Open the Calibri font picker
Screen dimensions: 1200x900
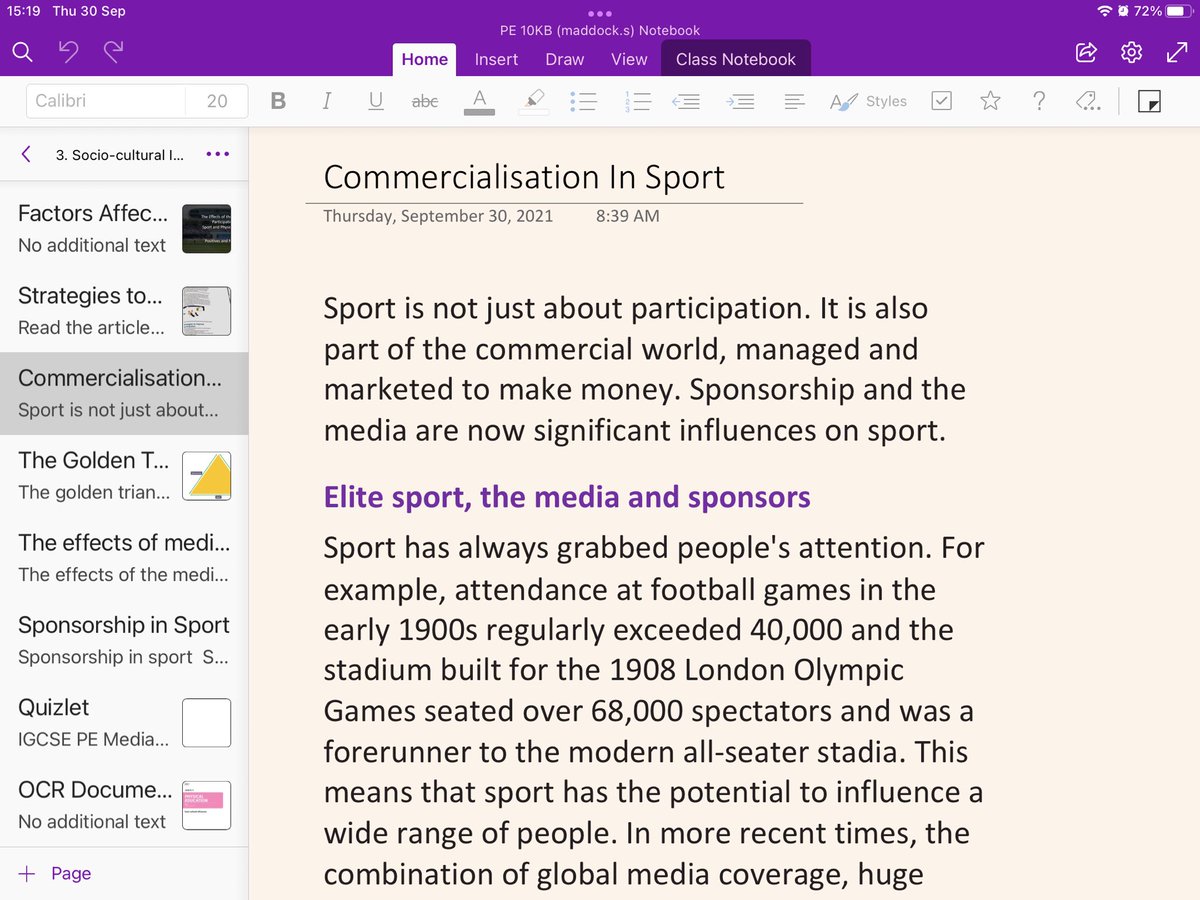(105, 100)
